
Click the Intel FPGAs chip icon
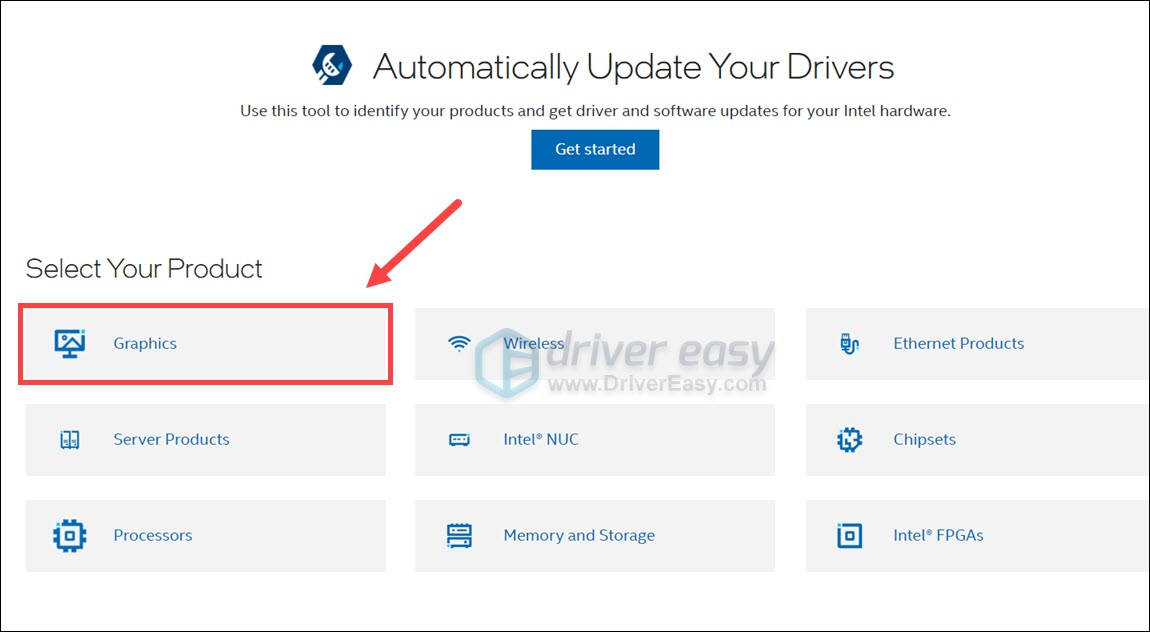point(849,535)
